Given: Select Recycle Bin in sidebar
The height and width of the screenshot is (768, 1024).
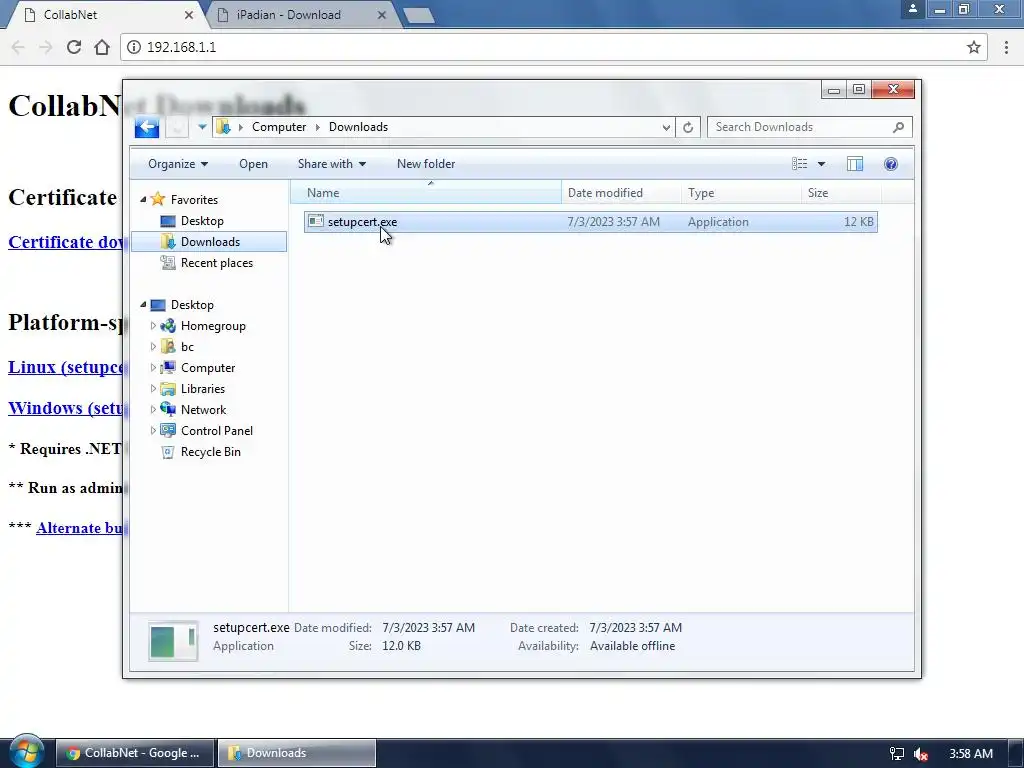Looking at the screenshot, I should (210, 452).
